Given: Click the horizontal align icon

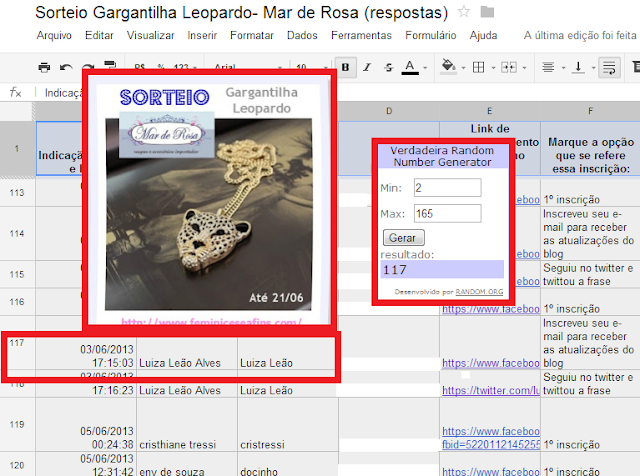Looking at the screenshot, I should pyautogui.click(x=548, y=67).
